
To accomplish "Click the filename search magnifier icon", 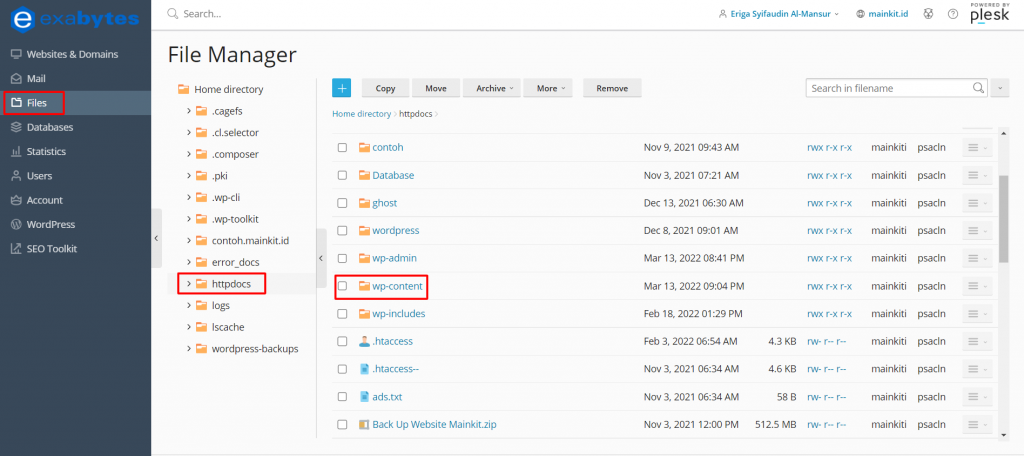I will (x=978, y=88).
